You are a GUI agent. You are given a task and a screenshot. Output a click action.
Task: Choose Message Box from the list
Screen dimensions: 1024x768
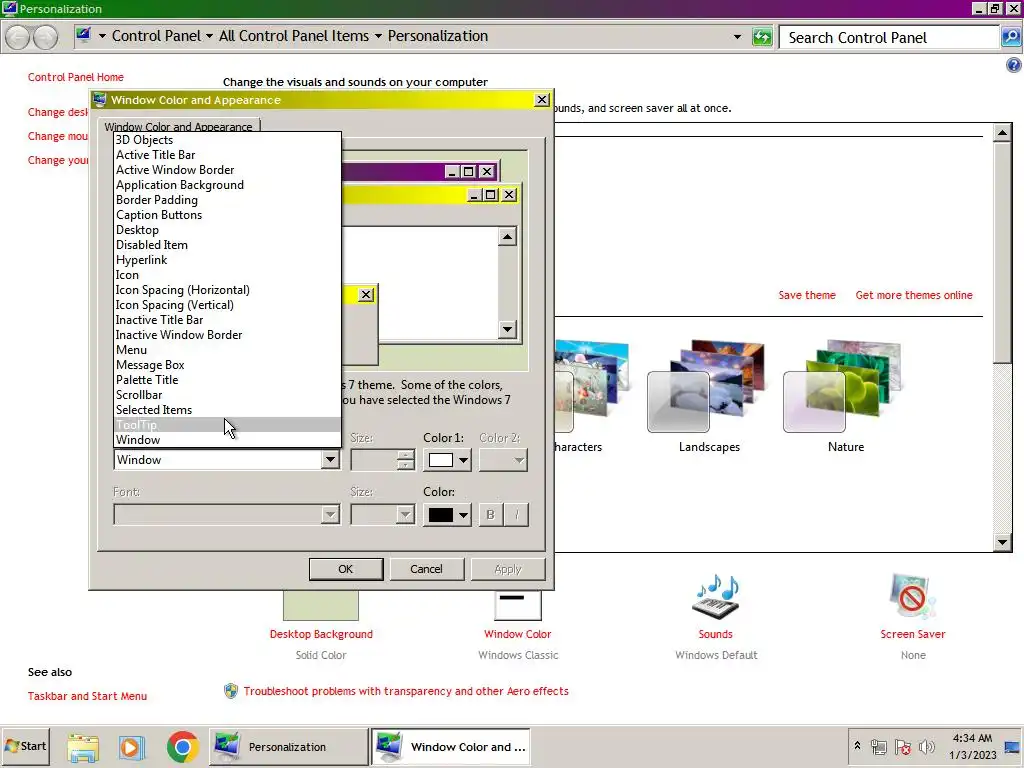point(227,365)
